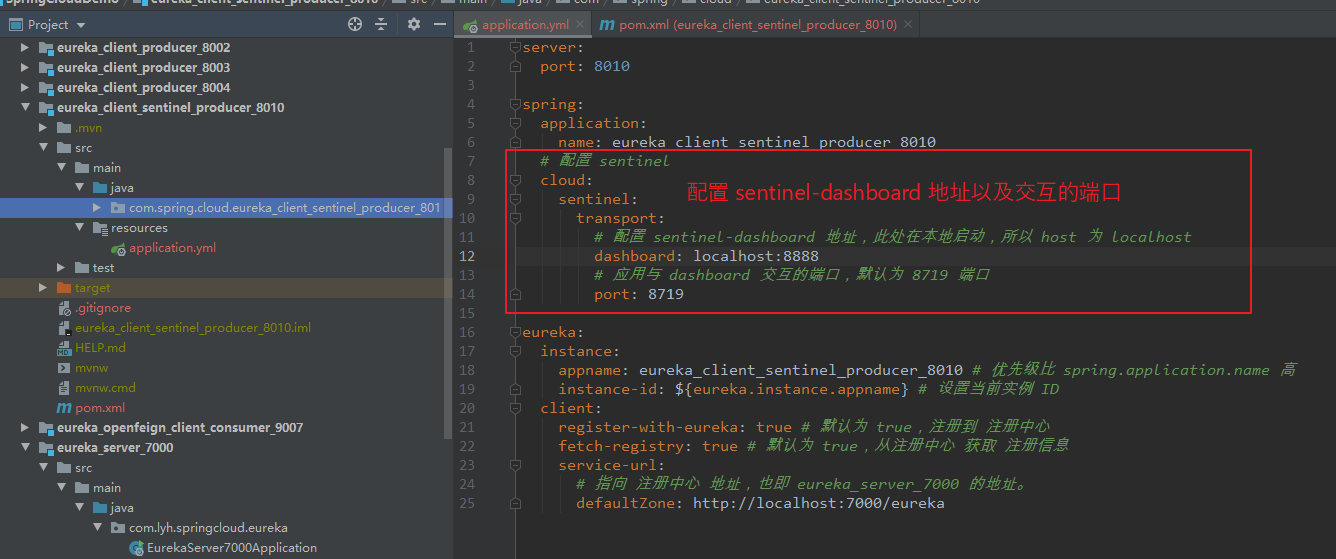Image resolution: width=1336 pixels, height=559 pixels.
Task: Fold the cloud: block in the editor gutter
Action: [515, 180]
